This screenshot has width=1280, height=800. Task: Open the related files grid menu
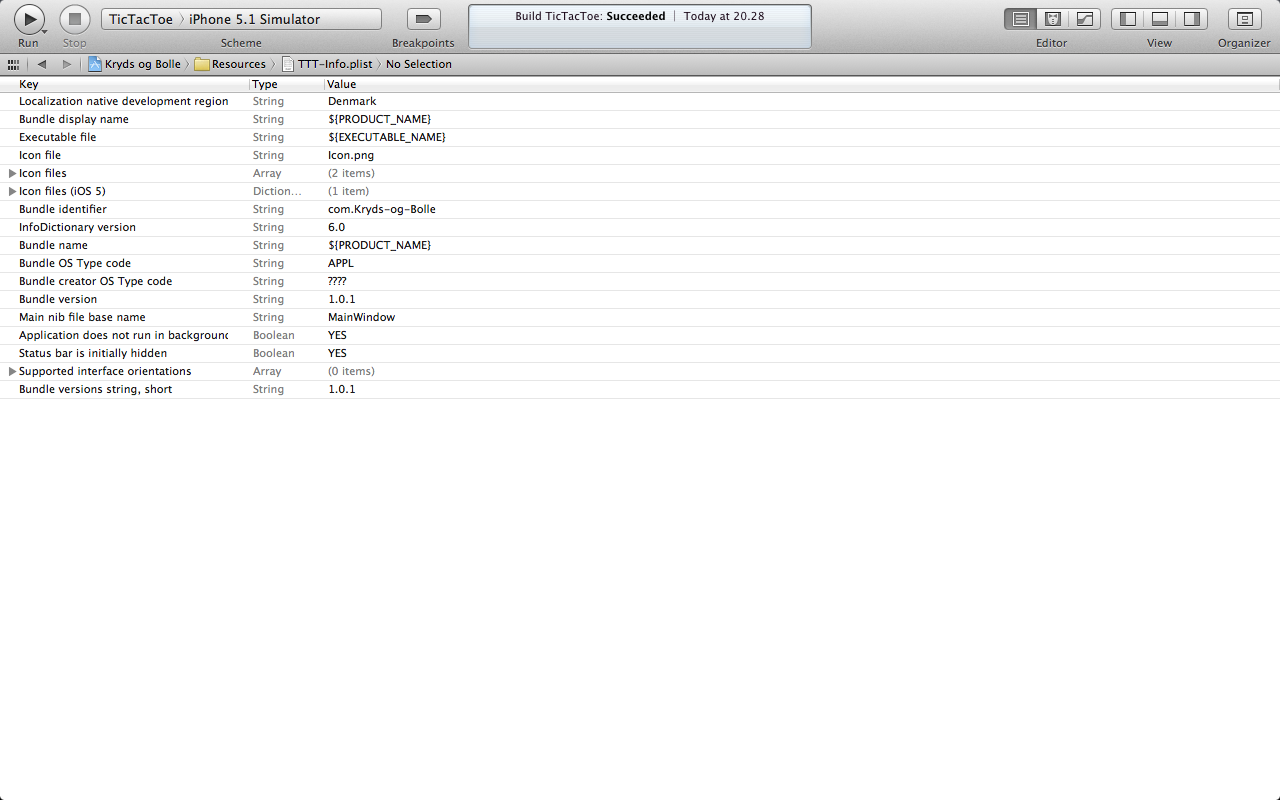pos(13,64)
